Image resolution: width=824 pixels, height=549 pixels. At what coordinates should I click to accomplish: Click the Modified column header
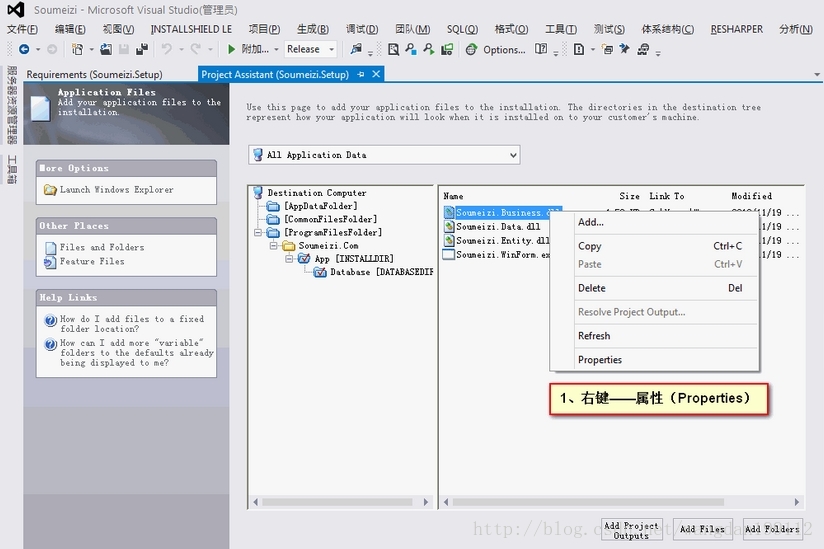(751, 196)
